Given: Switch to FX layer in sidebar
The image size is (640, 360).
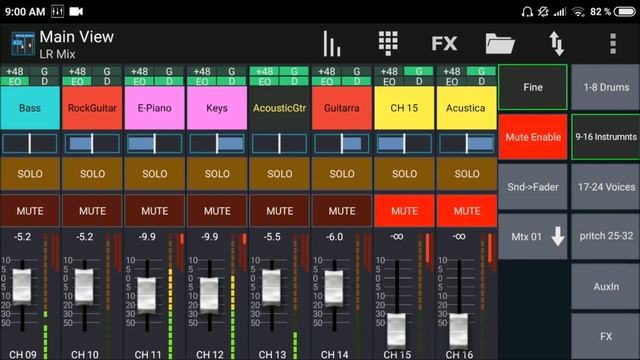Looking at the screenshot, I should pos(606,336).
